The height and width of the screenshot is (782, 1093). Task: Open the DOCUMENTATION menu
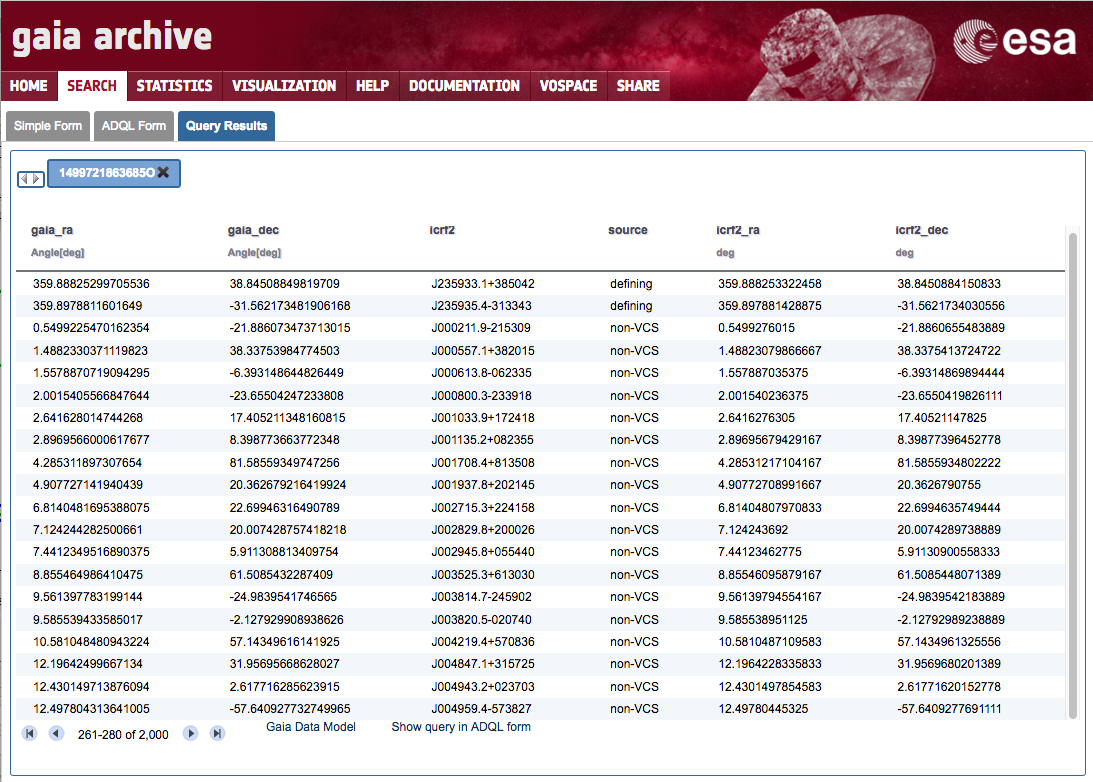(x=464, y=86)
